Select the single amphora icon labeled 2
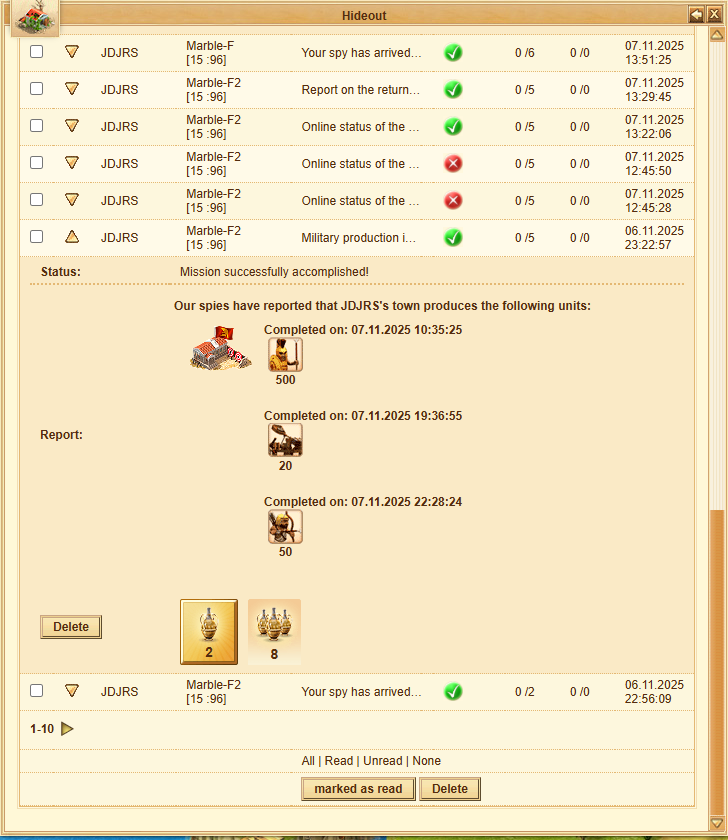Image resolution: width=728 pixels, height=840 pixels. [209, 631]
